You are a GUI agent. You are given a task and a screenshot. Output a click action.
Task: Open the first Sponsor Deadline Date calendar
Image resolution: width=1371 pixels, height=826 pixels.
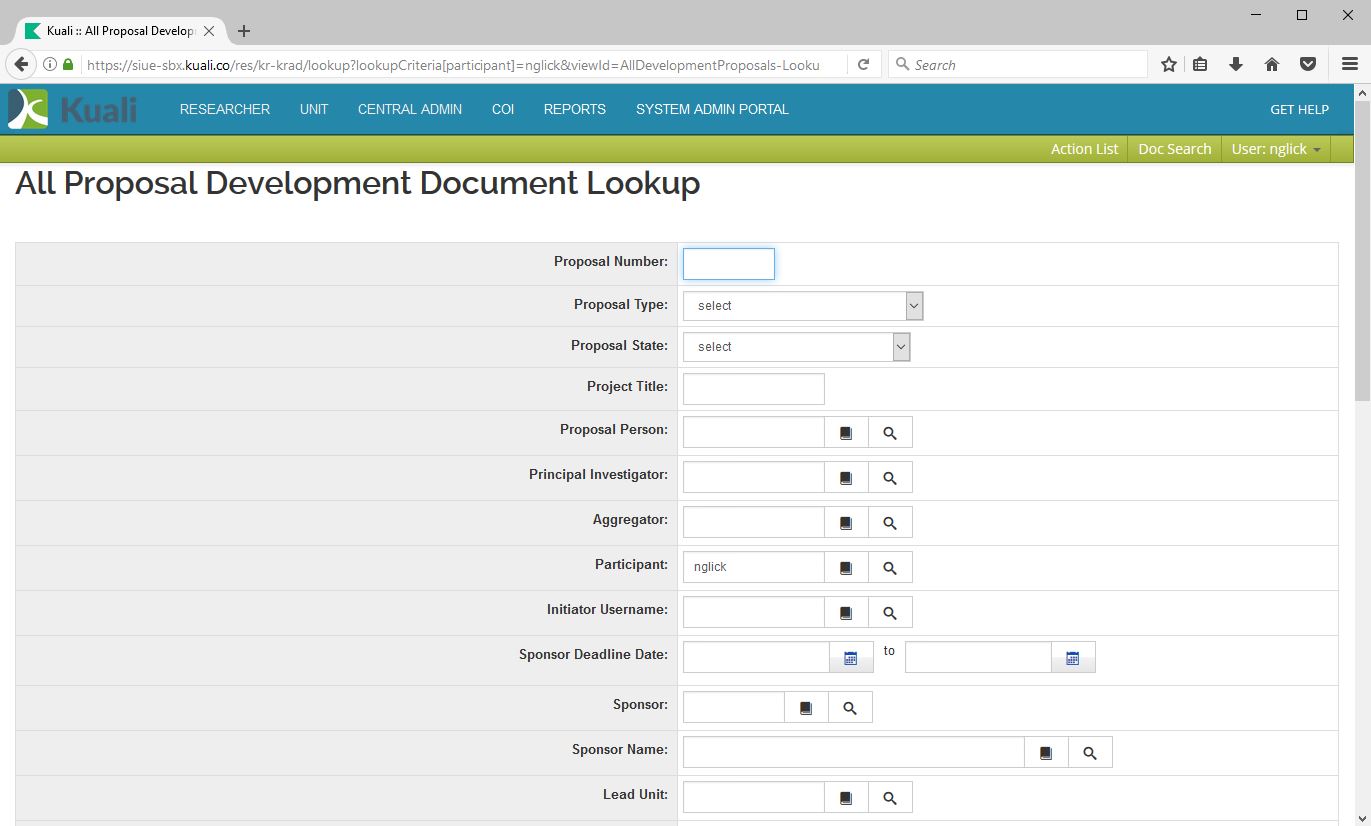[851, 658]
